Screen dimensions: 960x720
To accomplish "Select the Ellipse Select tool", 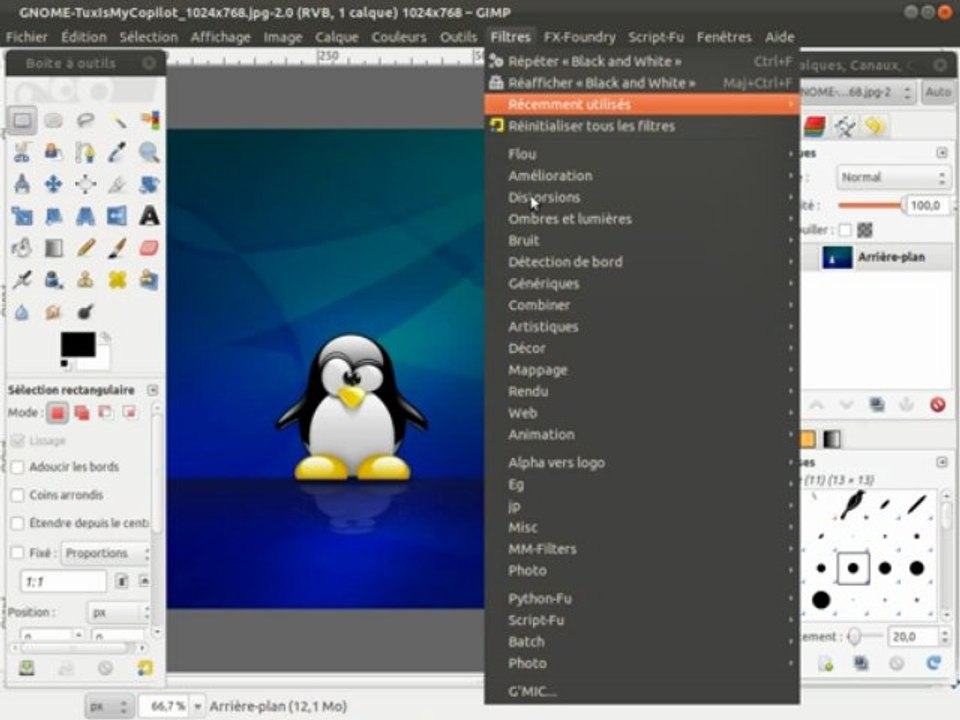I will pos(54,120).
